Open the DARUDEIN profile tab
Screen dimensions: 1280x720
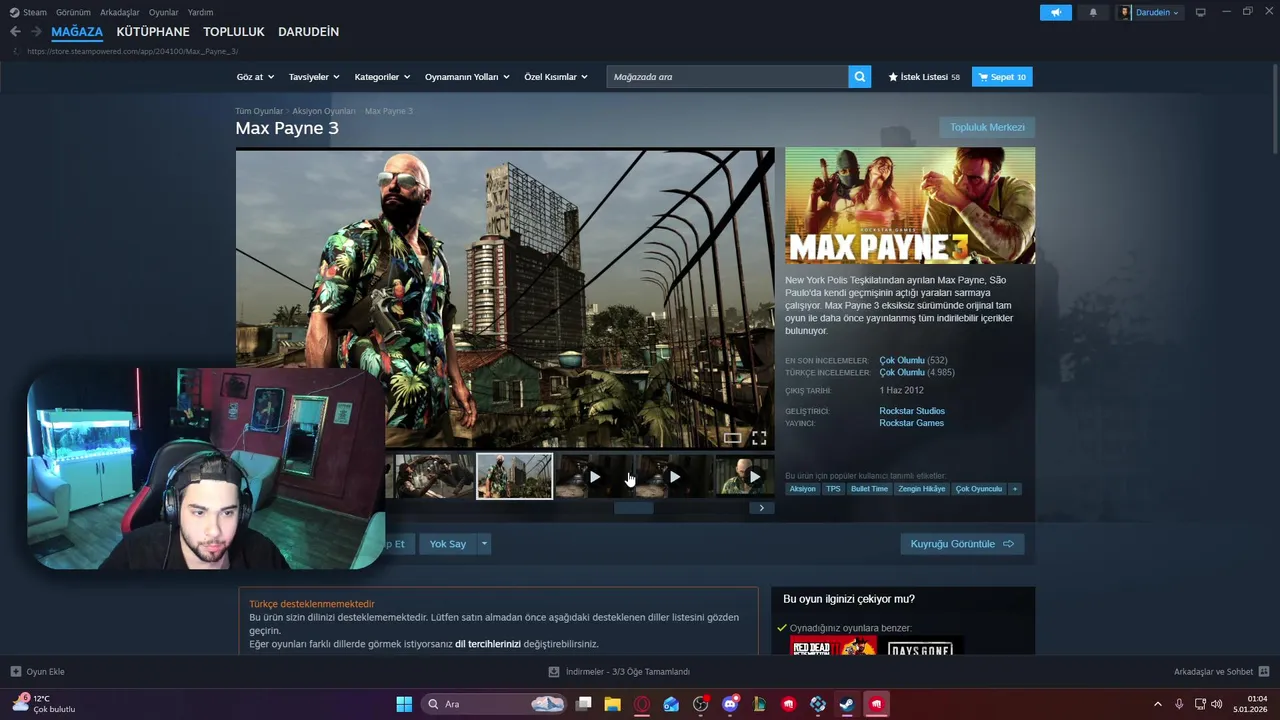(308, 32)
